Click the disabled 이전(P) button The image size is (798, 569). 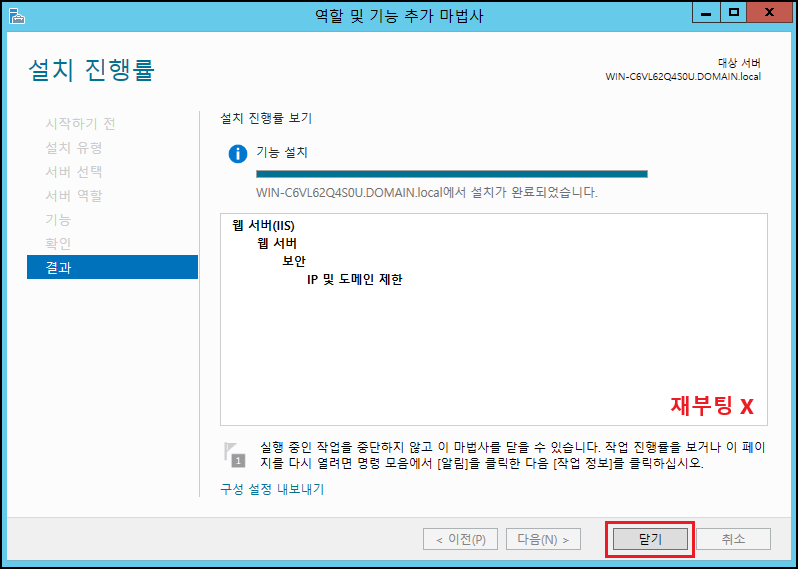coord(460,539)
